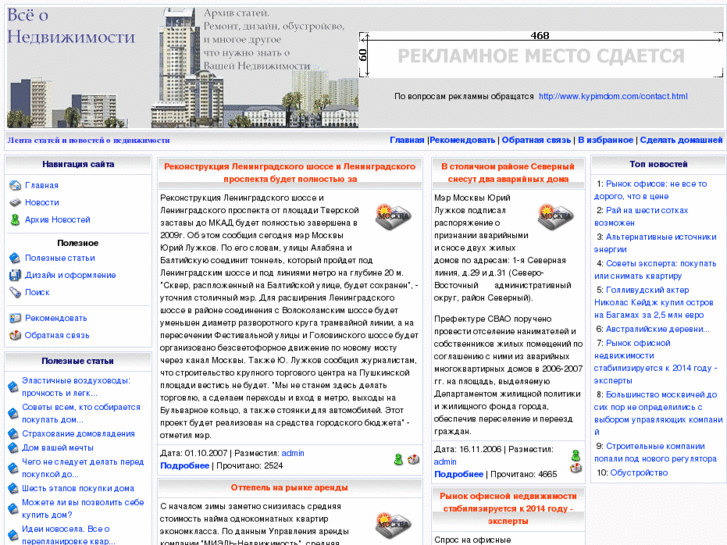Click bullet icon beside Страхование домовладения

(13, 434)
